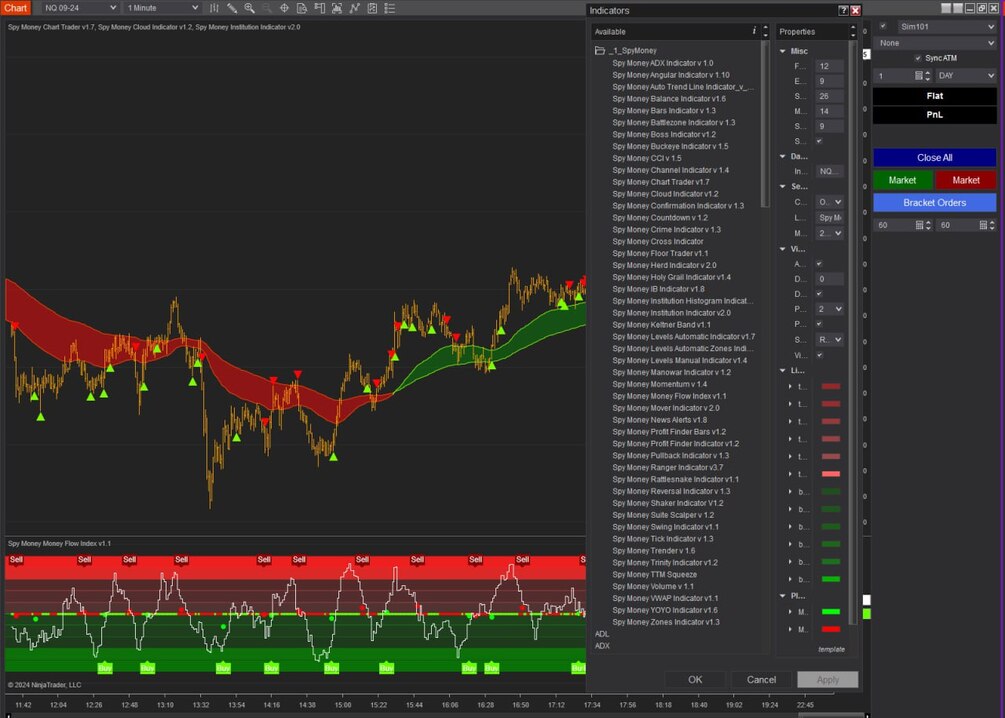1005x718 pixels.
Task: Select the pencil drawing tools icon
Action: (x=232, y=8)
